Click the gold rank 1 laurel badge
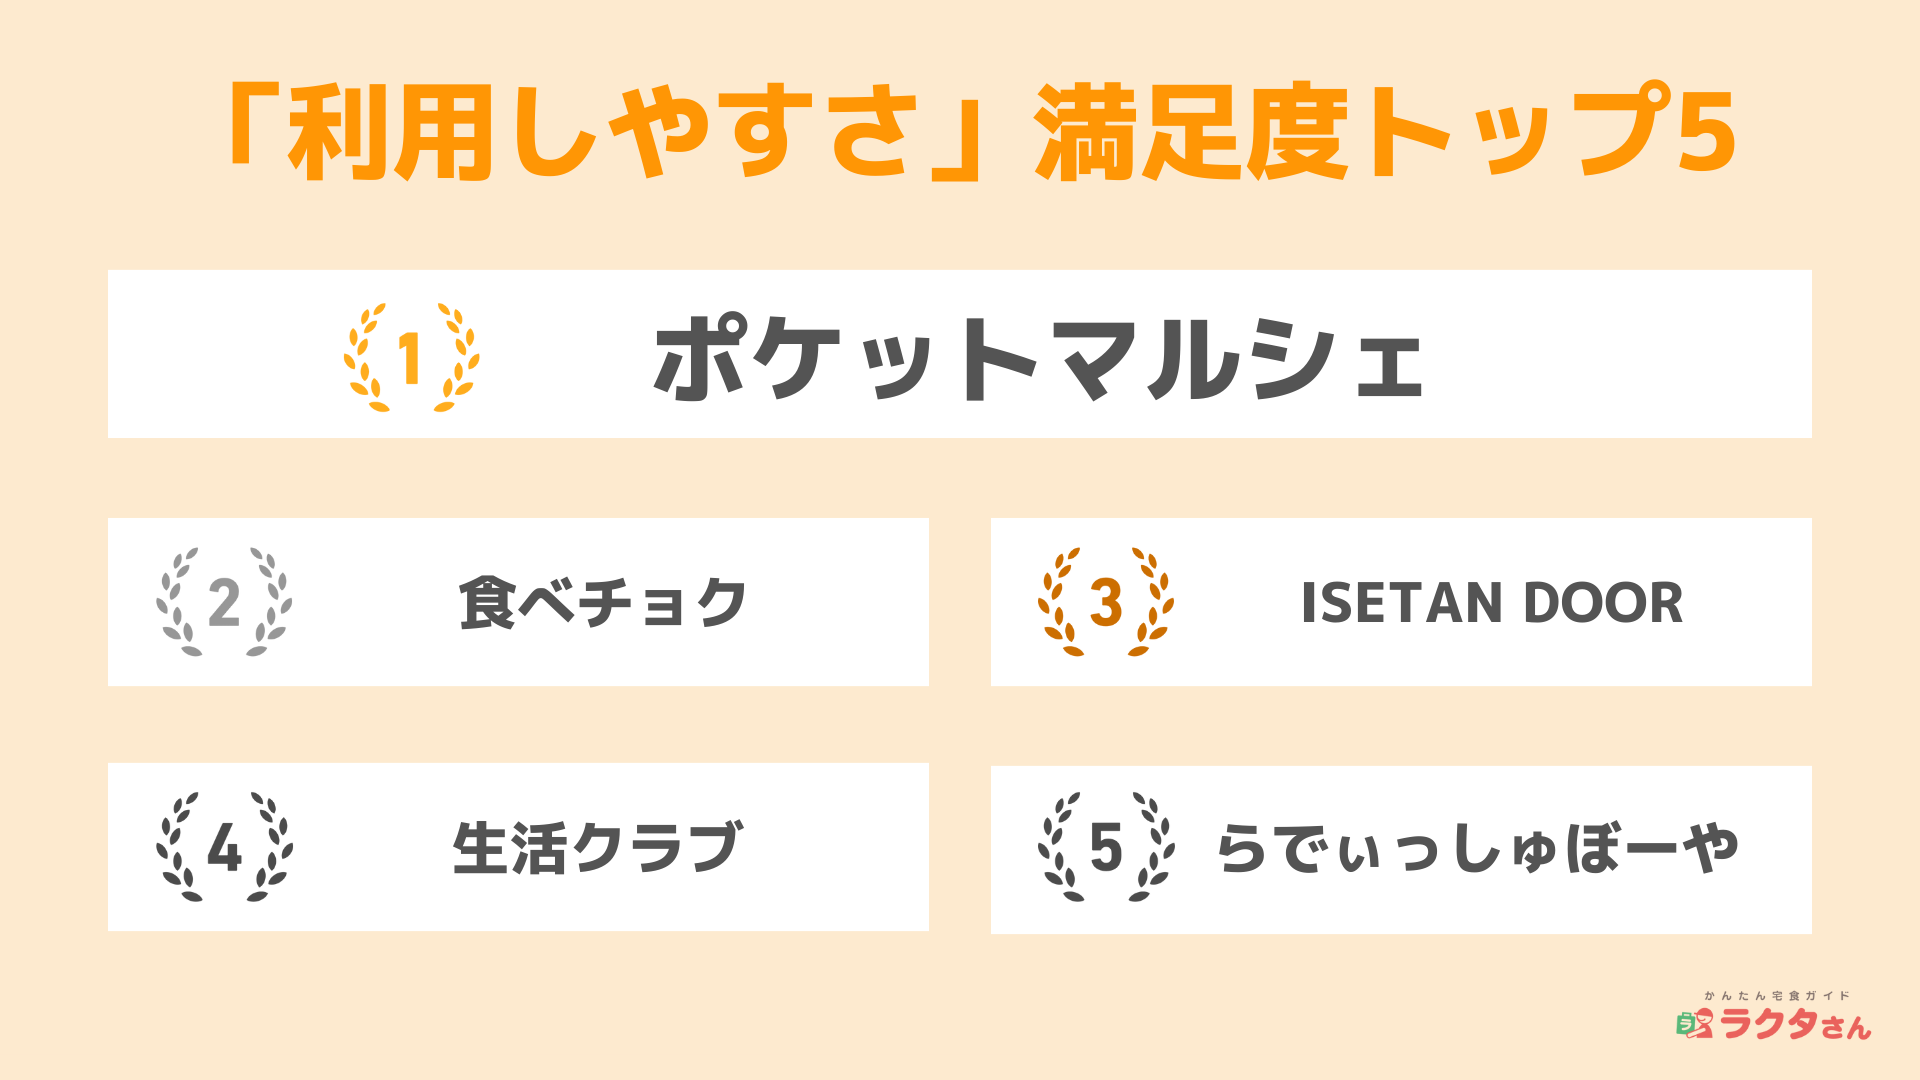Viewport: 1920px width, 1080px height. pyautogui.click(x=411, y=357)
